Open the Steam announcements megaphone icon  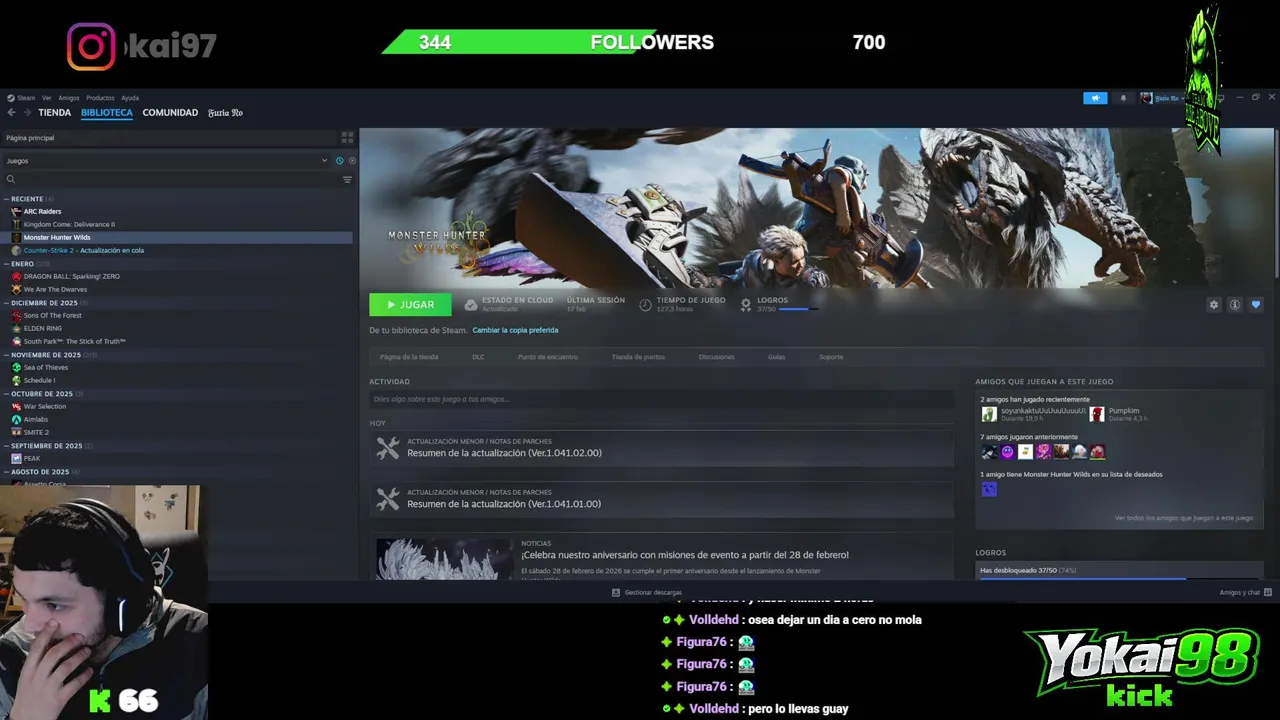click(1095, 98)
